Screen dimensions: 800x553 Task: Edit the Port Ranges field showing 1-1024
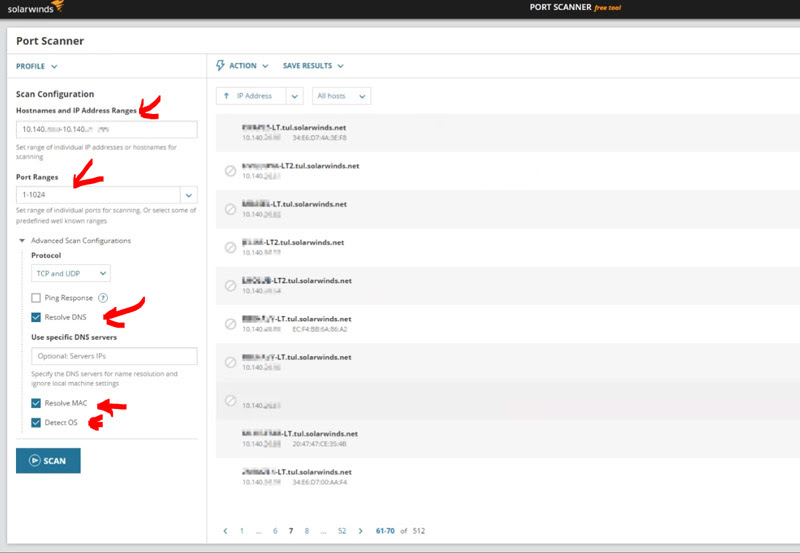tap(98, 195)
